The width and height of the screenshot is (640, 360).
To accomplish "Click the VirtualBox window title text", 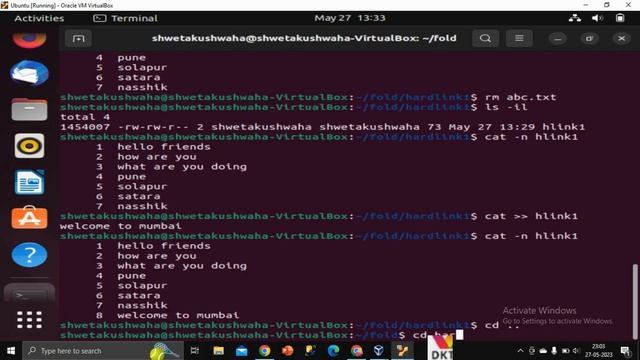I will [x=62, y=5].
